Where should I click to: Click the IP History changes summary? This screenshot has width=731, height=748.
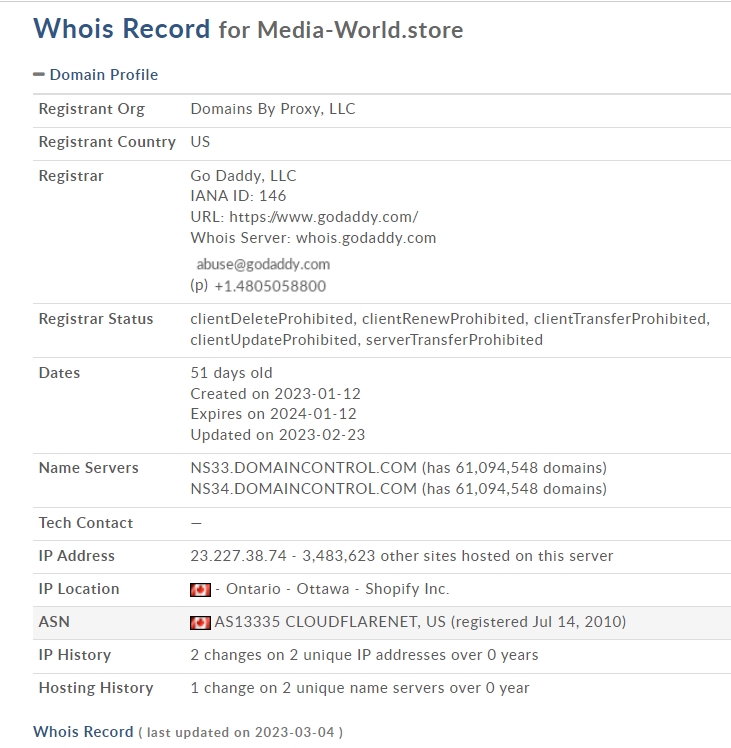(x=364, y=655)
